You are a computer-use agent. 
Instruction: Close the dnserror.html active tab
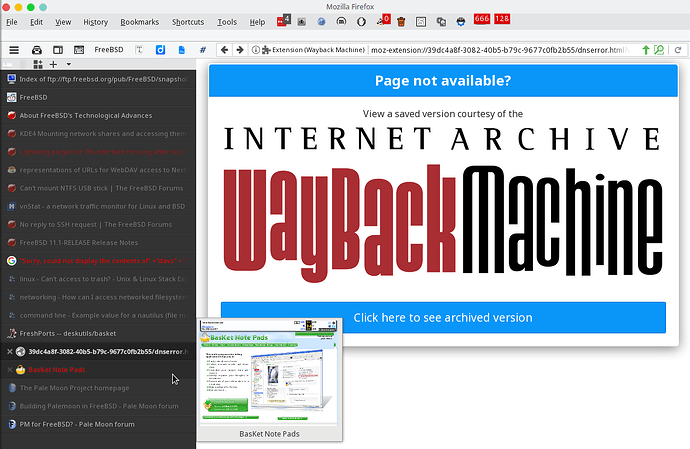point(9,352)
